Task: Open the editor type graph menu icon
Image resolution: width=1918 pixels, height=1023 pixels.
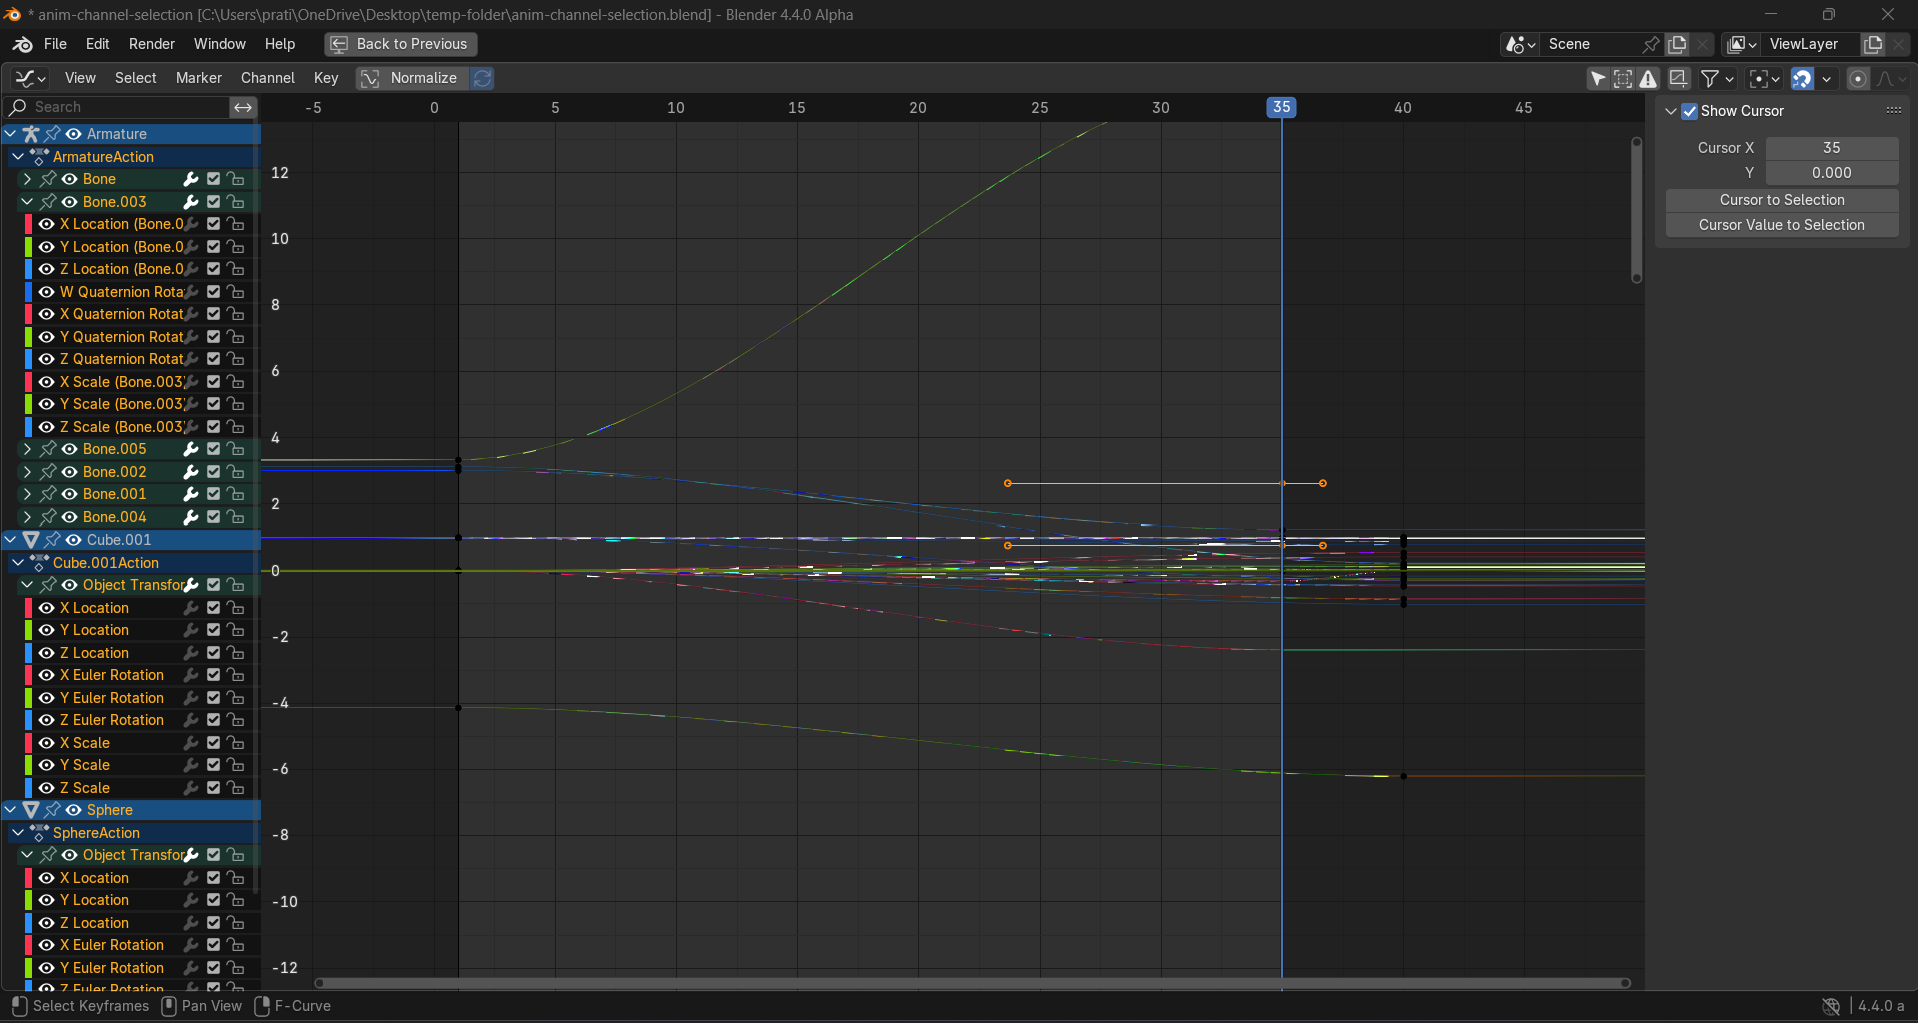Action: pyautogui.click(x=30, y=78)
